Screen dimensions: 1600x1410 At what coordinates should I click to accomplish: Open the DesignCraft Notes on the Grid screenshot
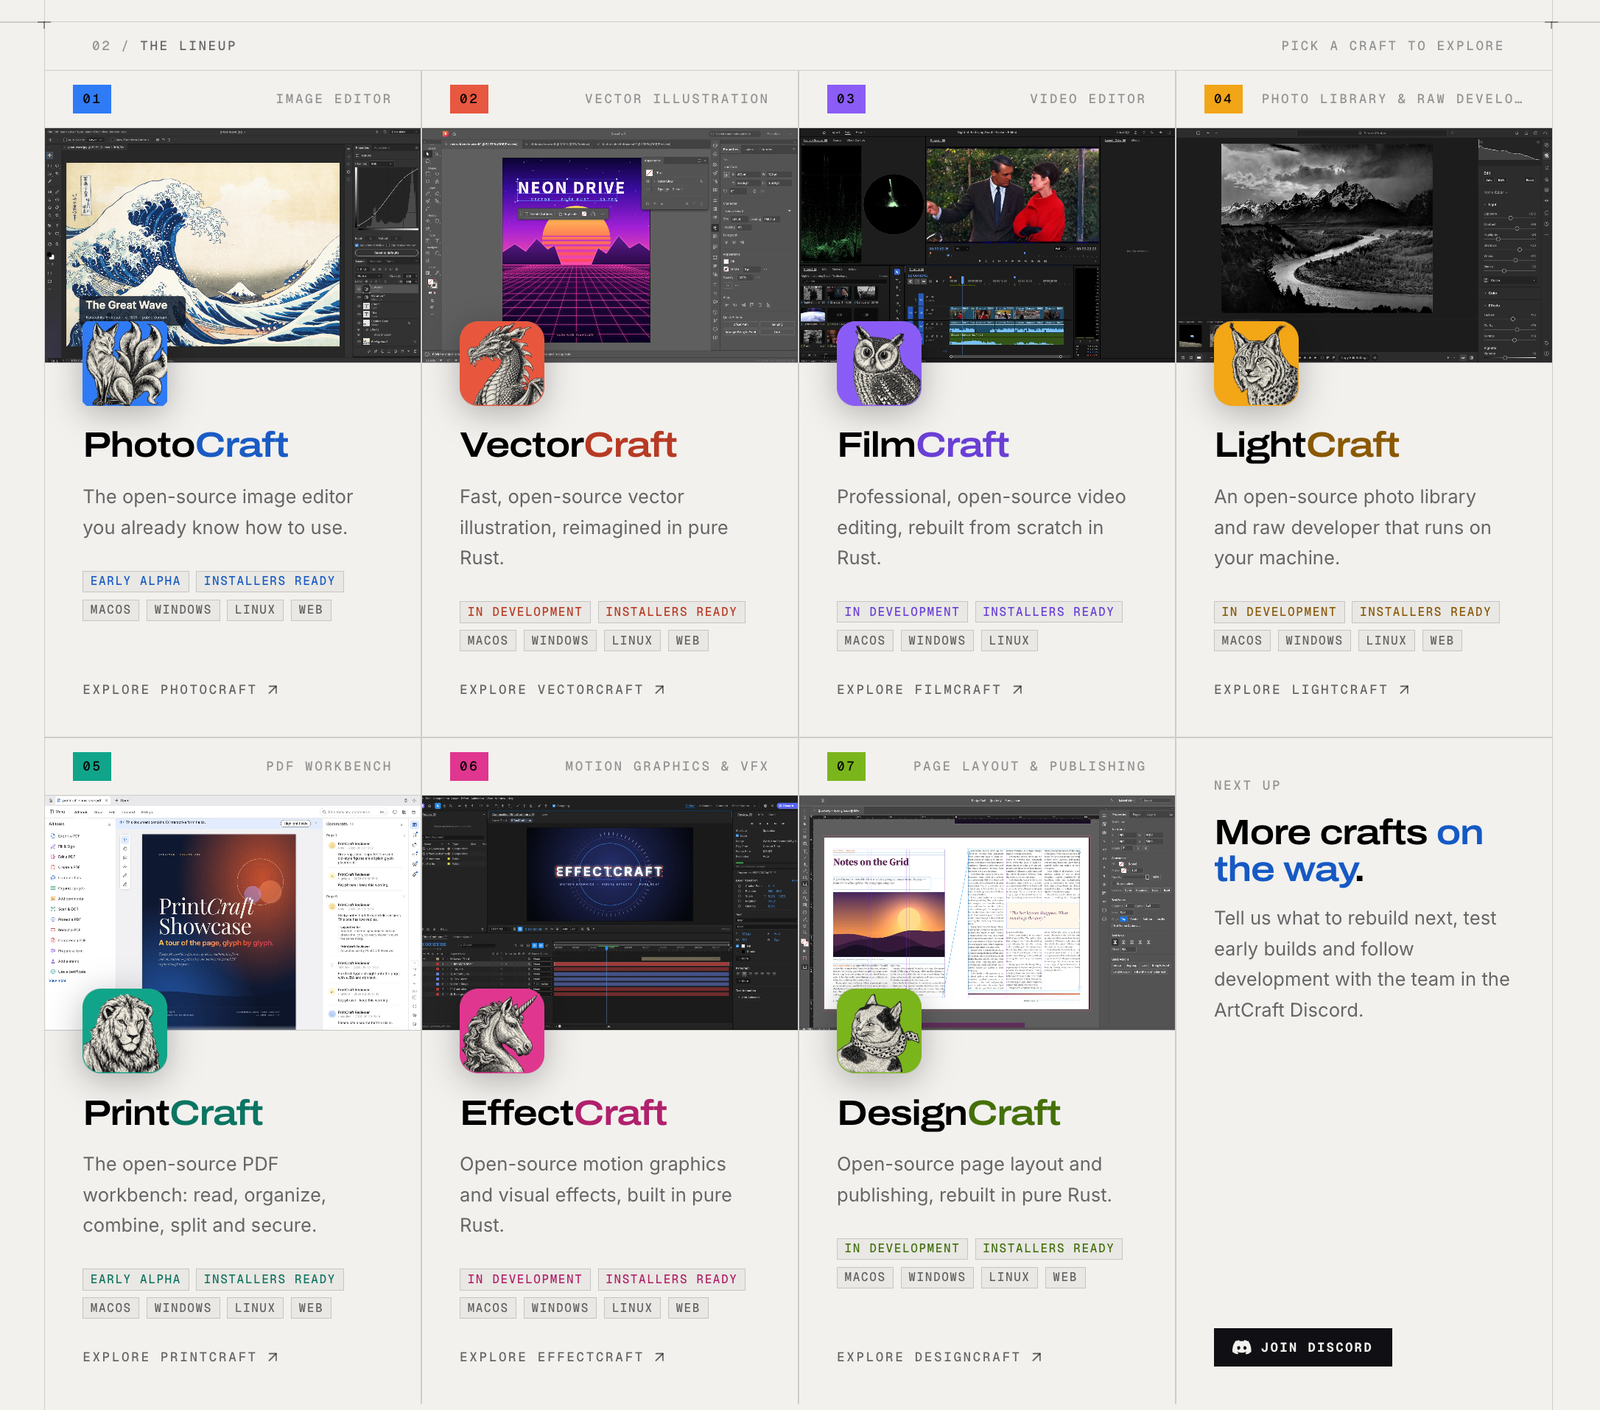(987, 913)
